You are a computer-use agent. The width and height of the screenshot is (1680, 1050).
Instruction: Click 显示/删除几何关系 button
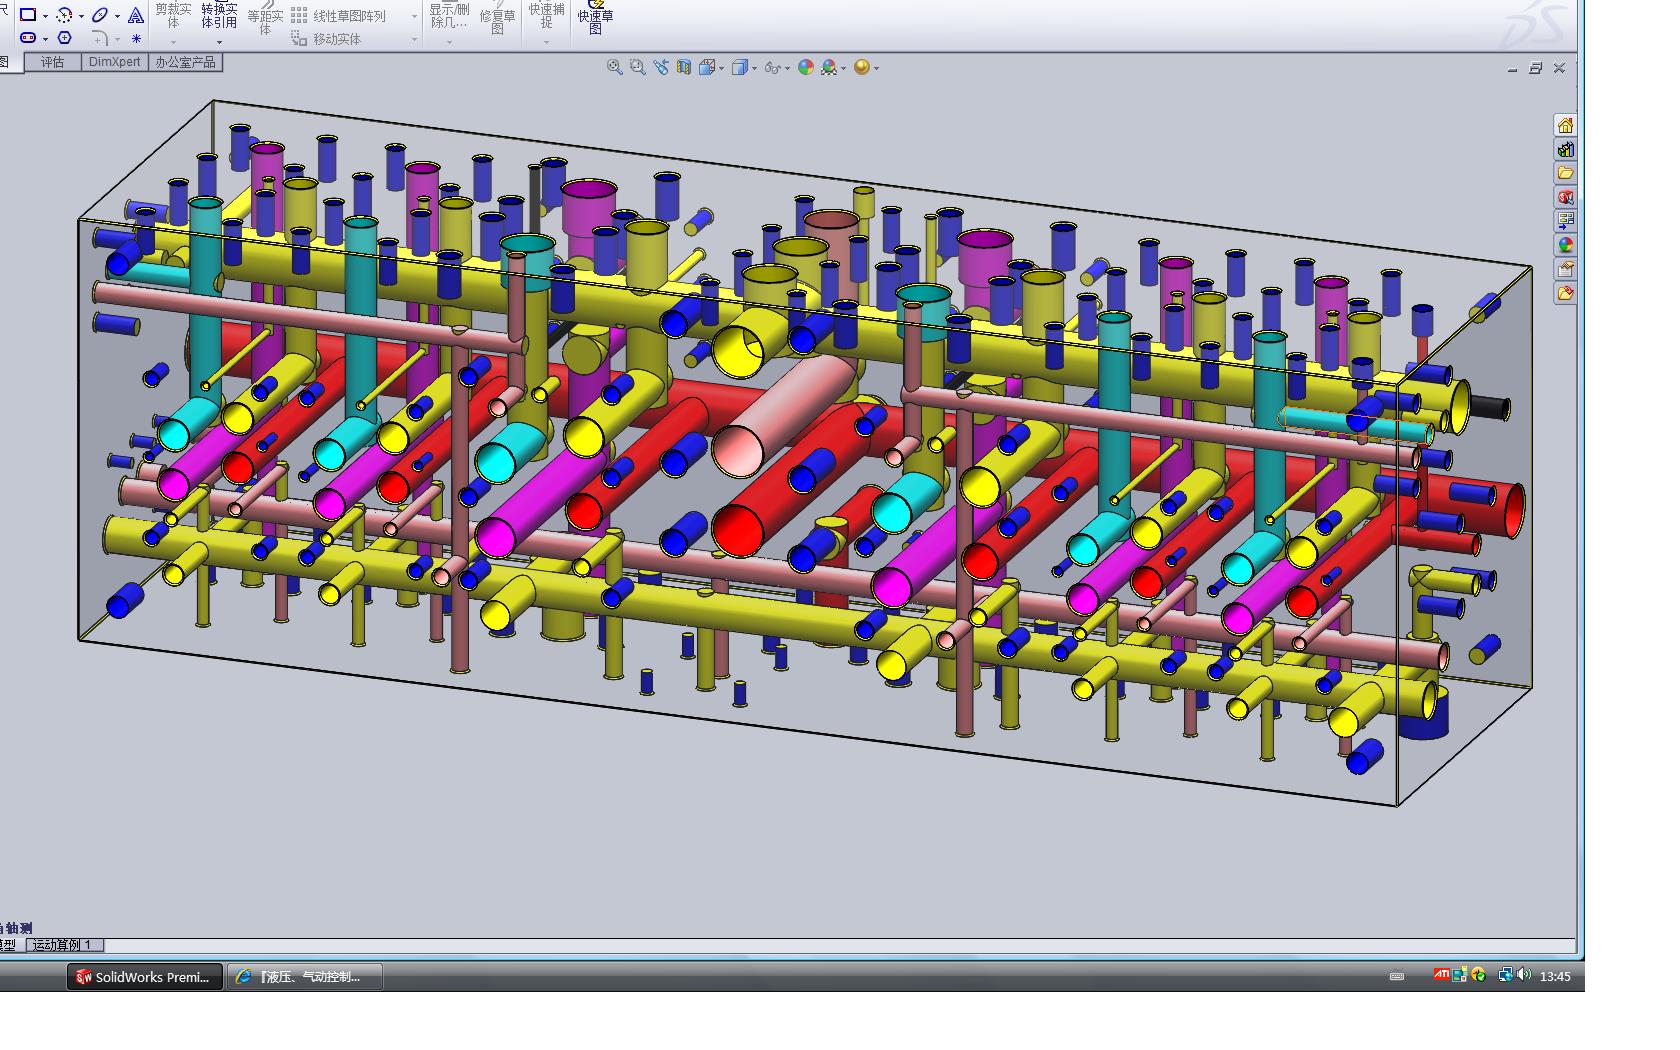coord(449,15)
